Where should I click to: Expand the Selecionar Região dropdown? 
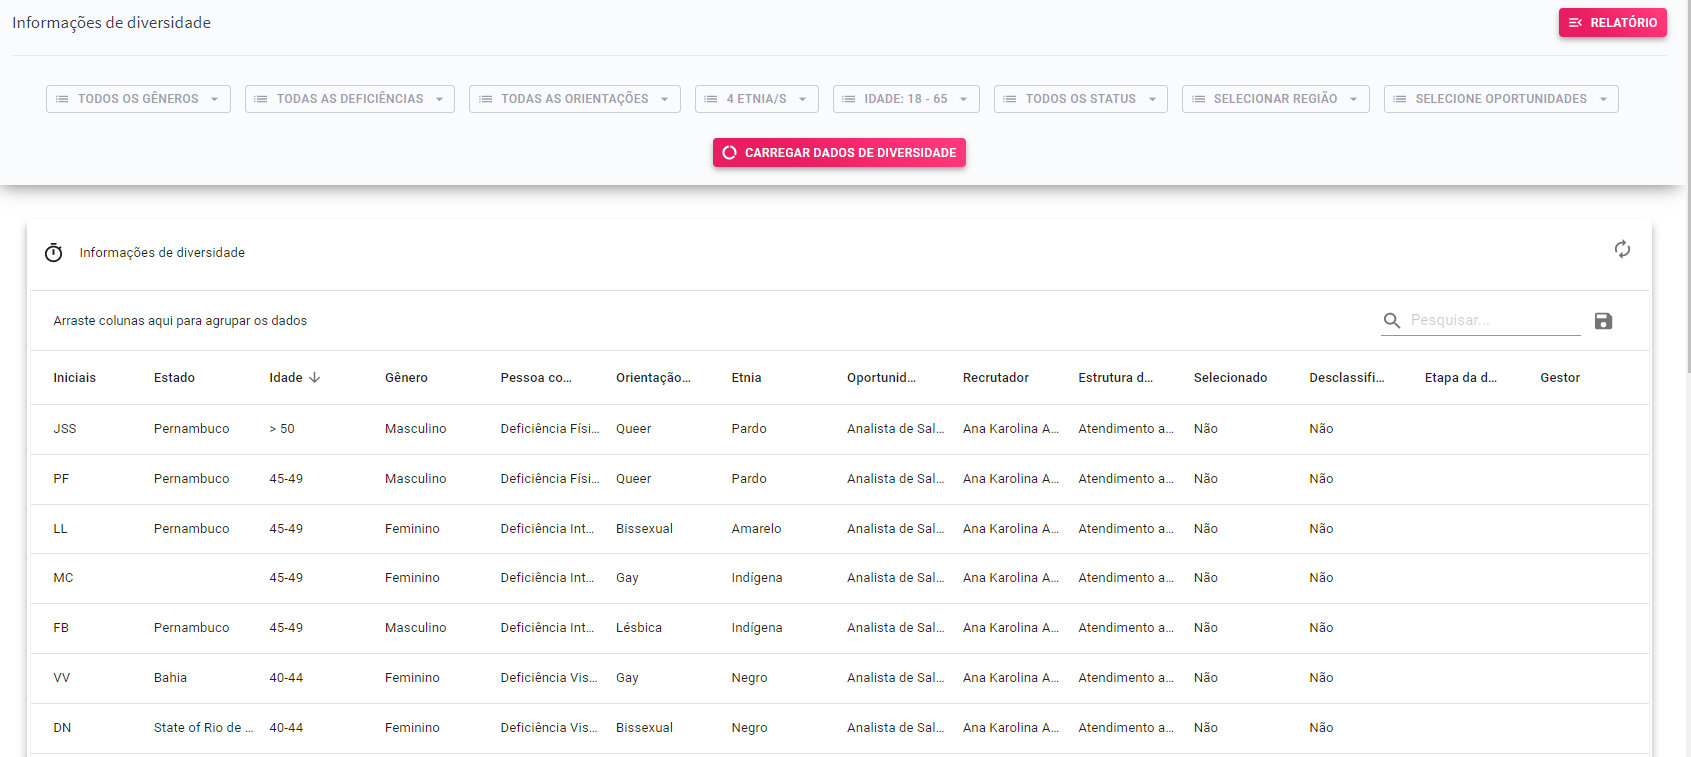click(x=1275, y=99)
